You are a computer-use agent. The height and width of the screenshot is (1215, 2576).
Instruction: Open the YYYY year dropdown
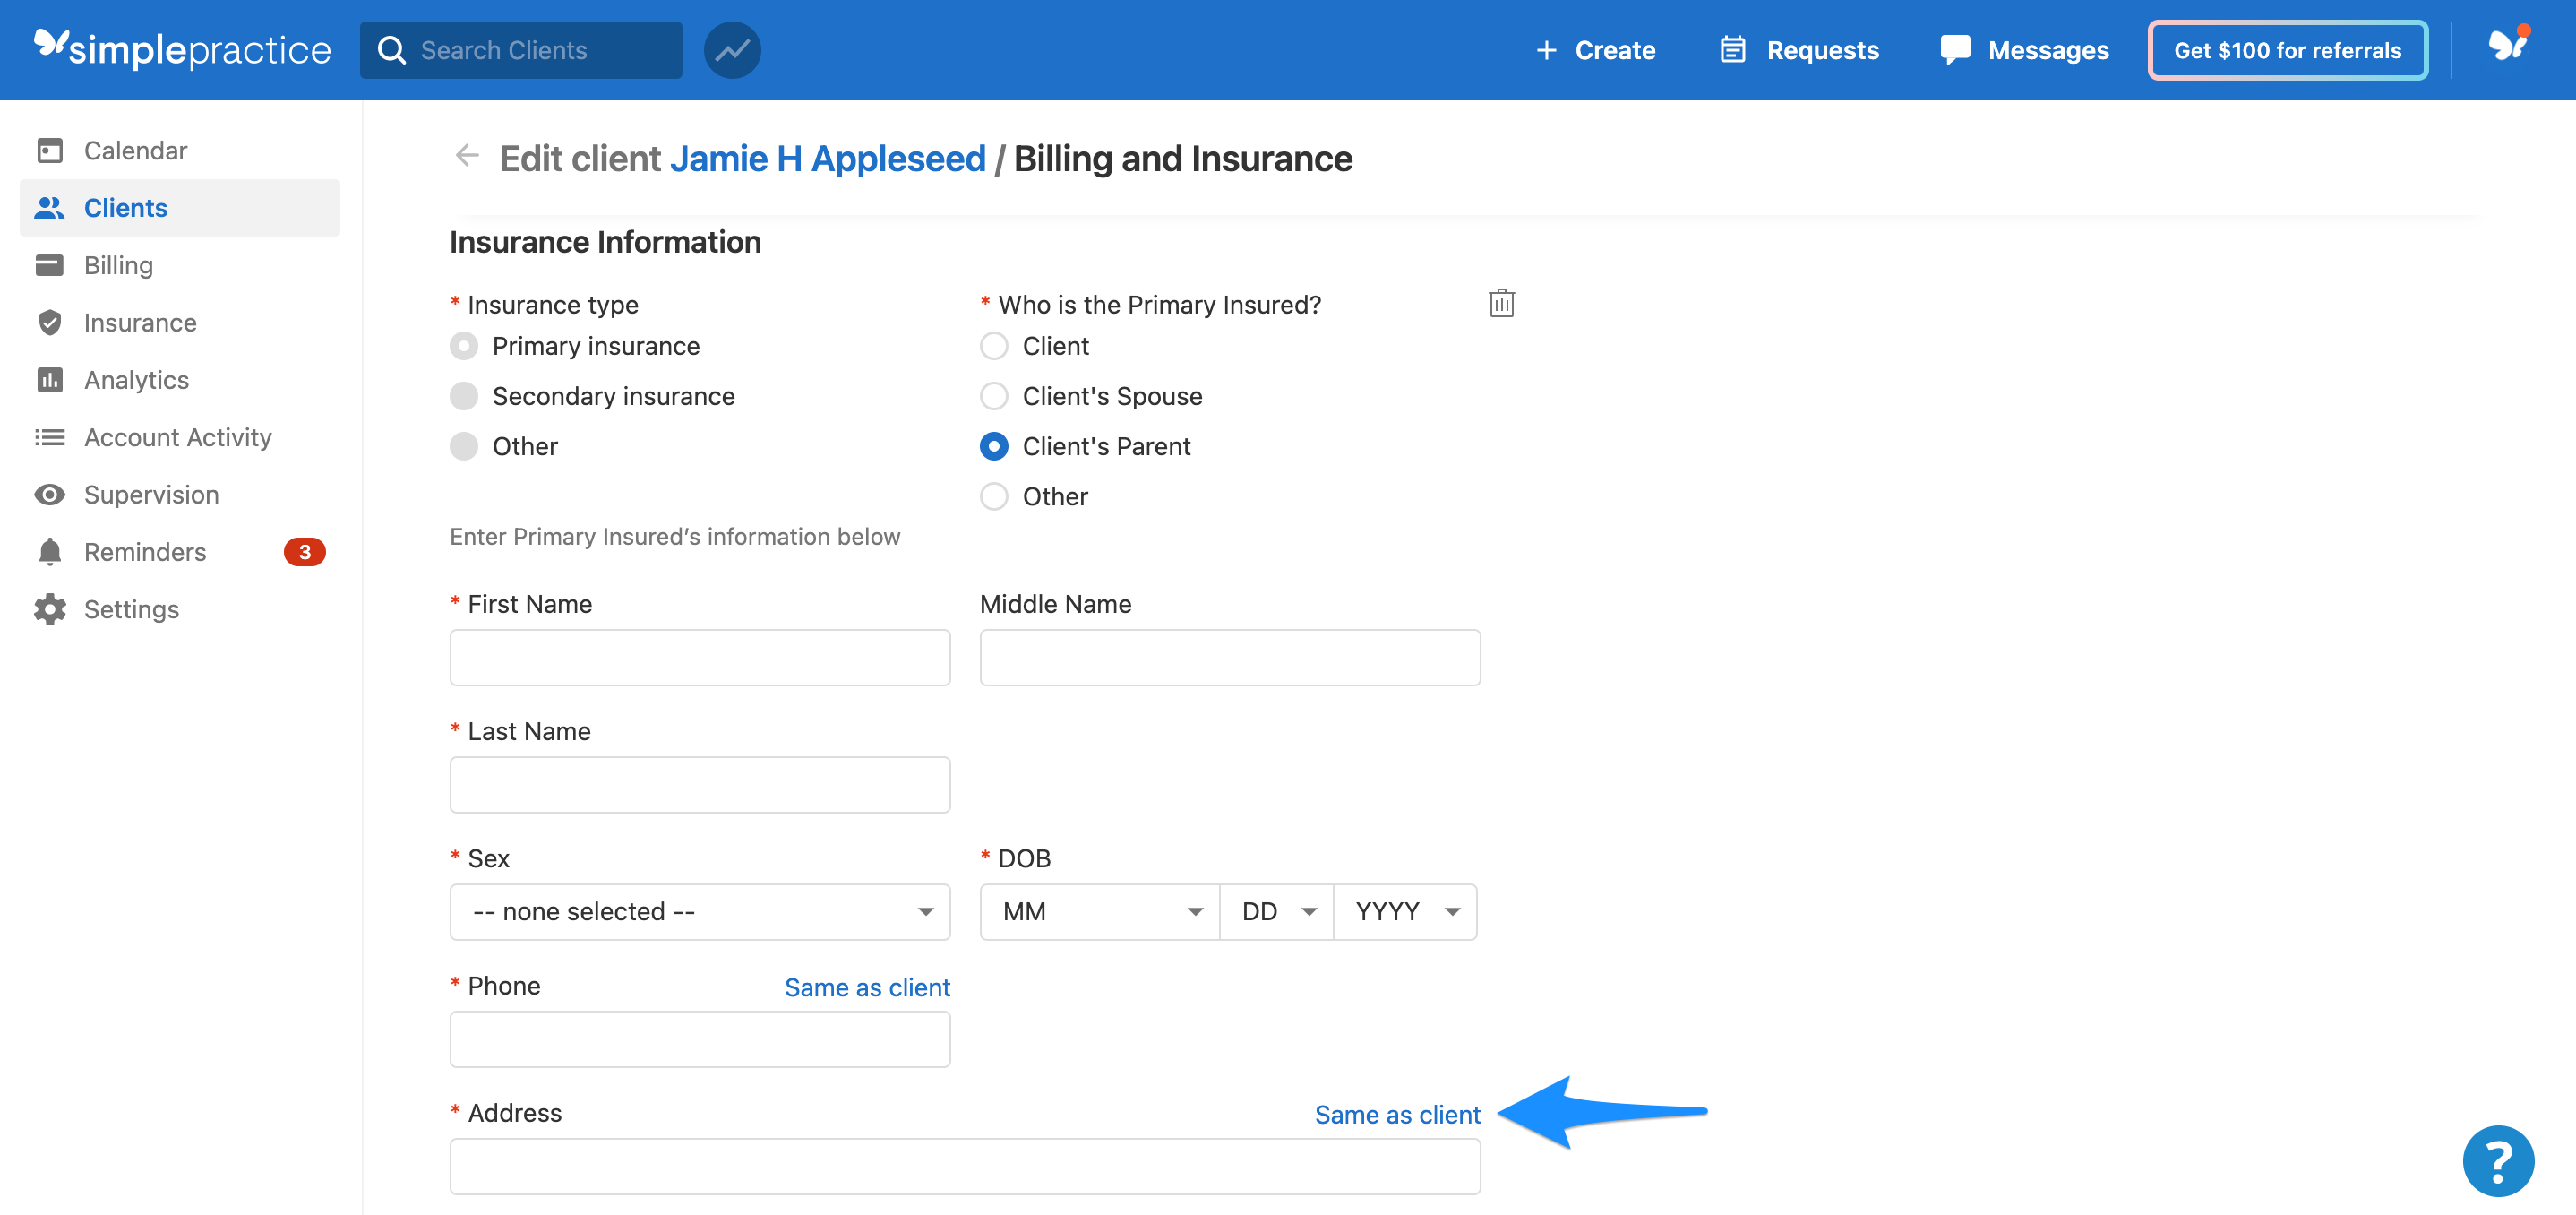pyautogui.click(x=1405, y=911)
